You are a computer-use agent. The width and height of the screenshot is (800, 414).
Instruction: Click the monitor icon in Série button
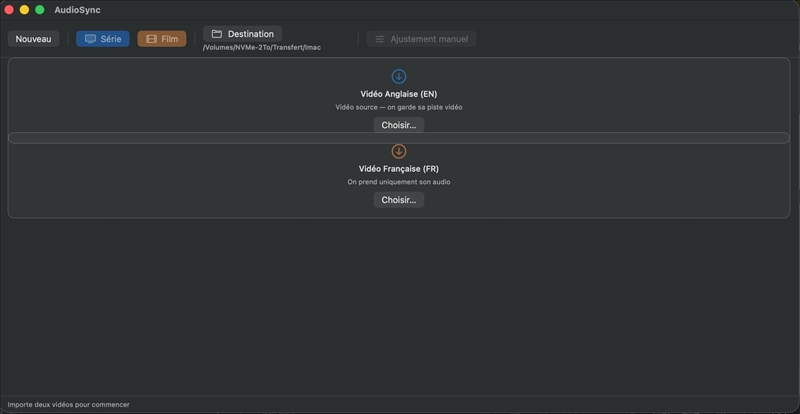(90, 39)
